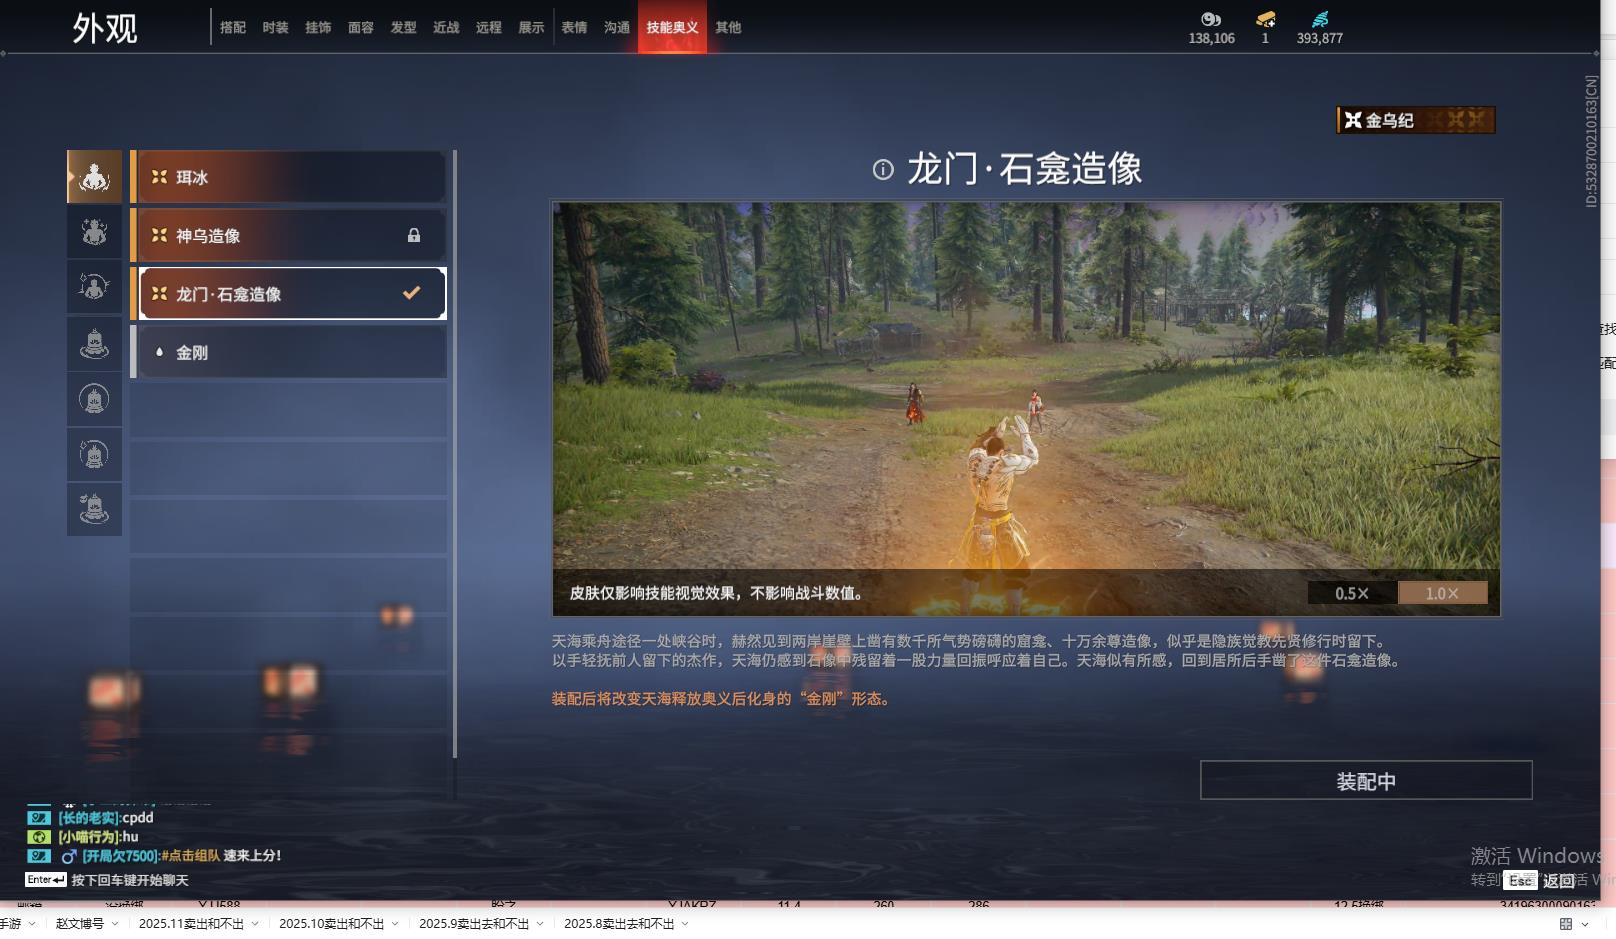Select the sidebar figure icon with circular arrow
Image resolution: width=1616 pixels, height=939 pixels.
pyautogui.click(x=94, y=288)
